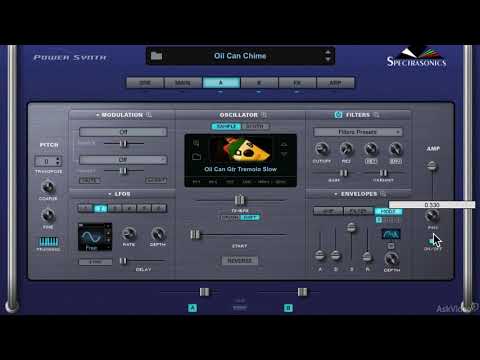Image resolution: width=480 pixels, height=360 pixels.
Task: Select the Shift timbre mode
Action: 250,217
